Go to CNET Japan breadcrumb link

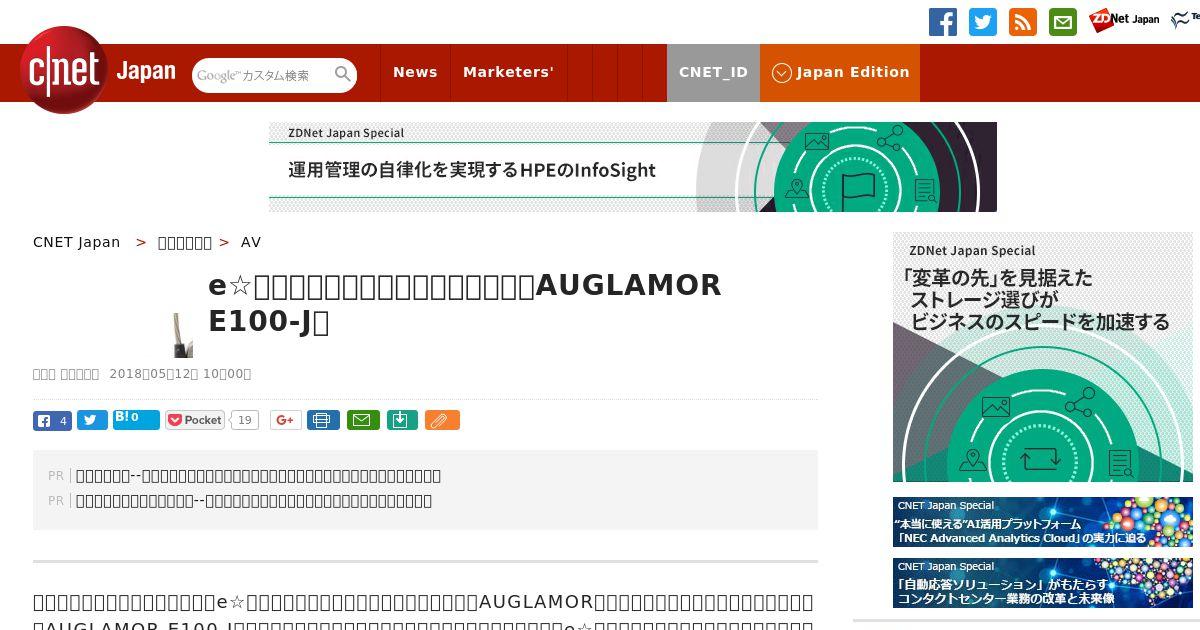76,242
